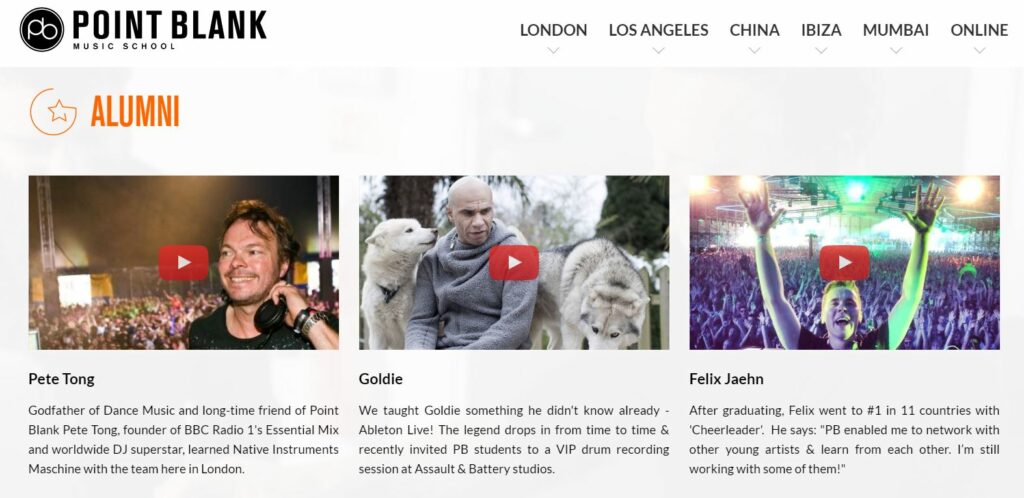The width and height of the screenshot is (1024, 498).
Task: Expand the chevron under Mumbai
Action: 896,50
